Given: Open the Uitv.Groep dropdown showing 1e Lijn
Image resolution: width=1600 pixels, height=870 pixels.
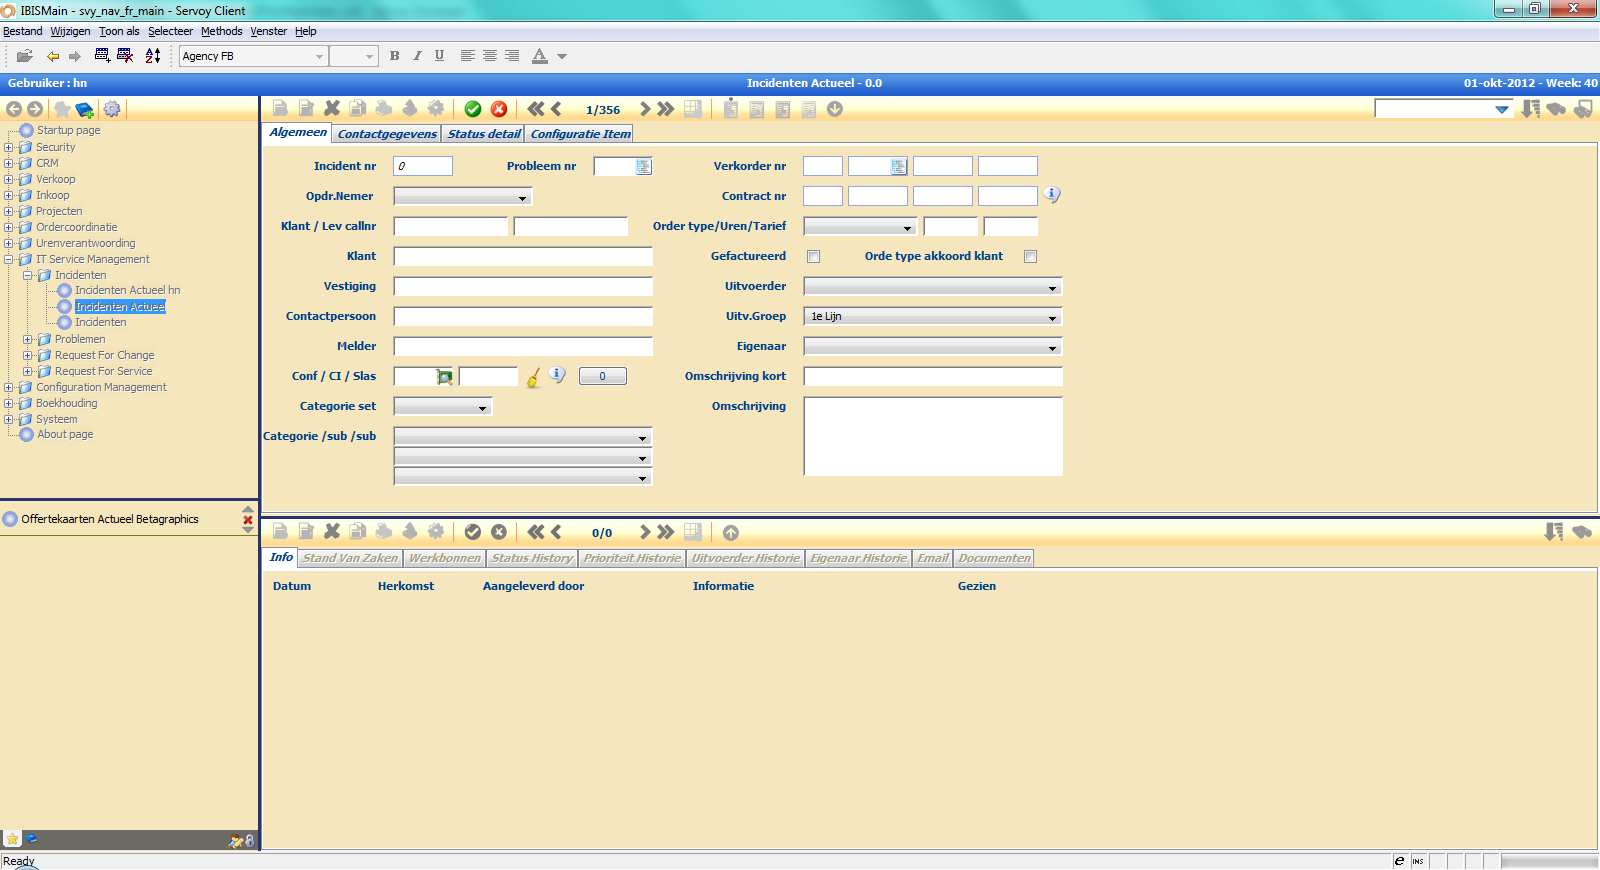Looking at the screenshot, I should click(933, 316).
